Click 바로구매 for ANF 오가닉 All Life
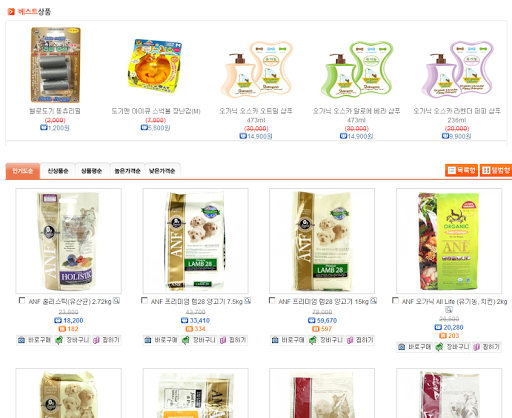Viewport: 512px width, 418px height. click(415, 347)
